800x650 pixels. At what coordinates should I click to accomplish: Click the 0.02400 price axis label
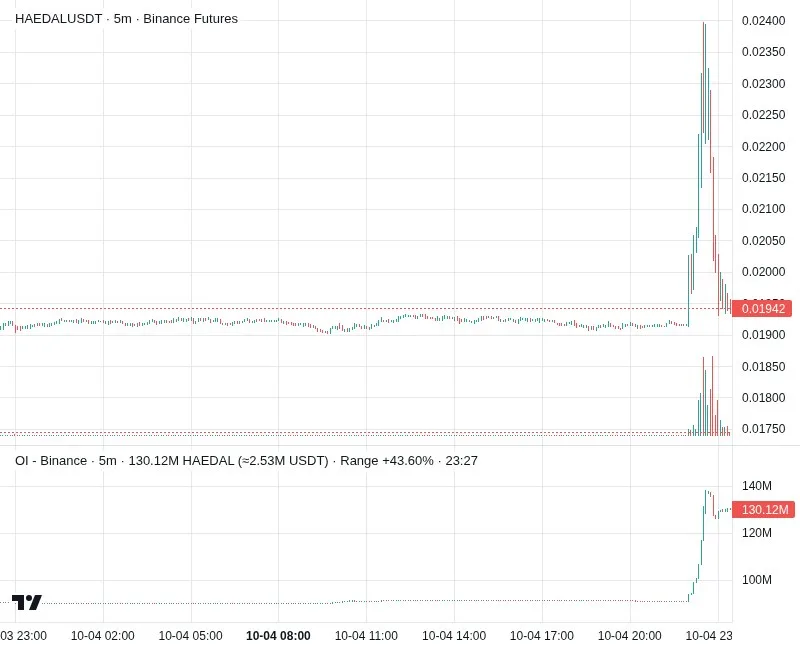pyautogui.click(x=763, y=21)
